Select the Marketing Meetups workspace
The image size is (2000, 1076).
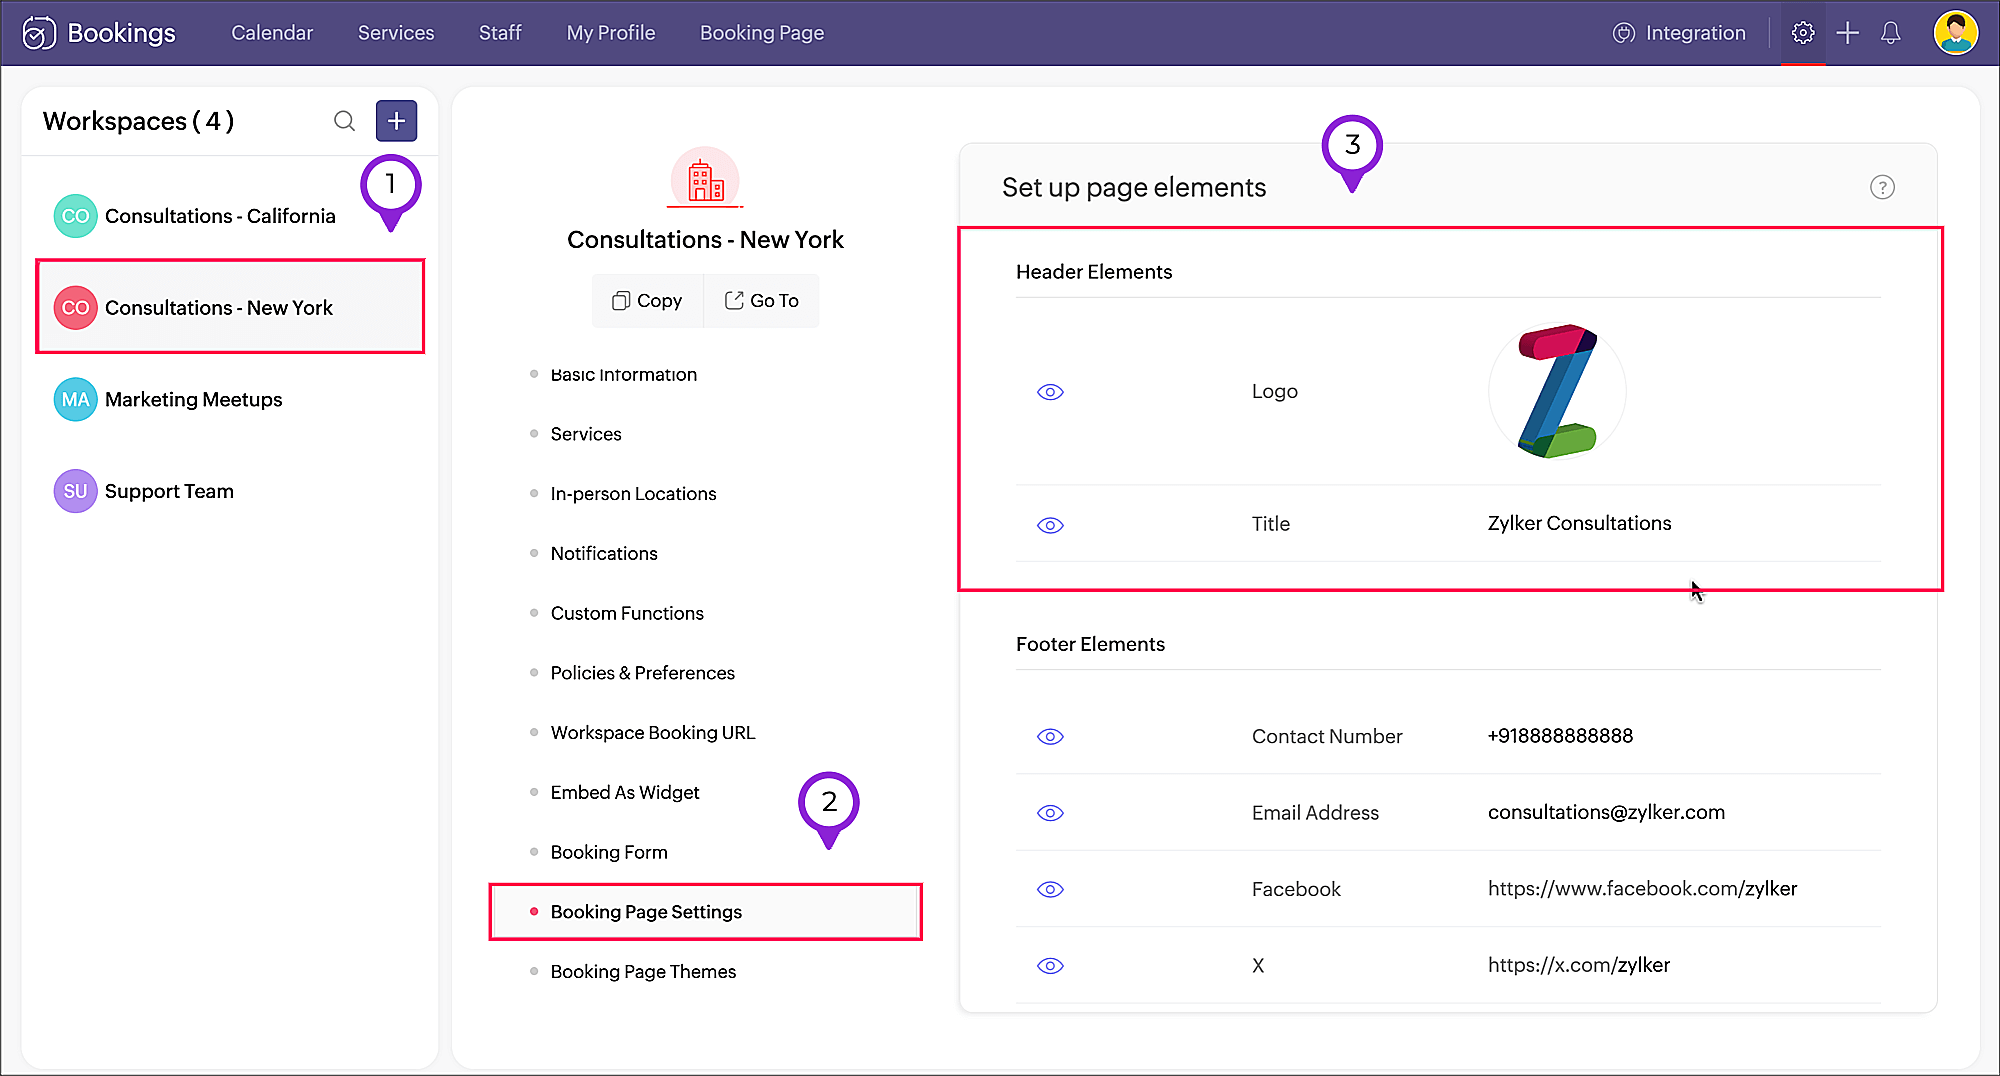(x=193, y=400)
